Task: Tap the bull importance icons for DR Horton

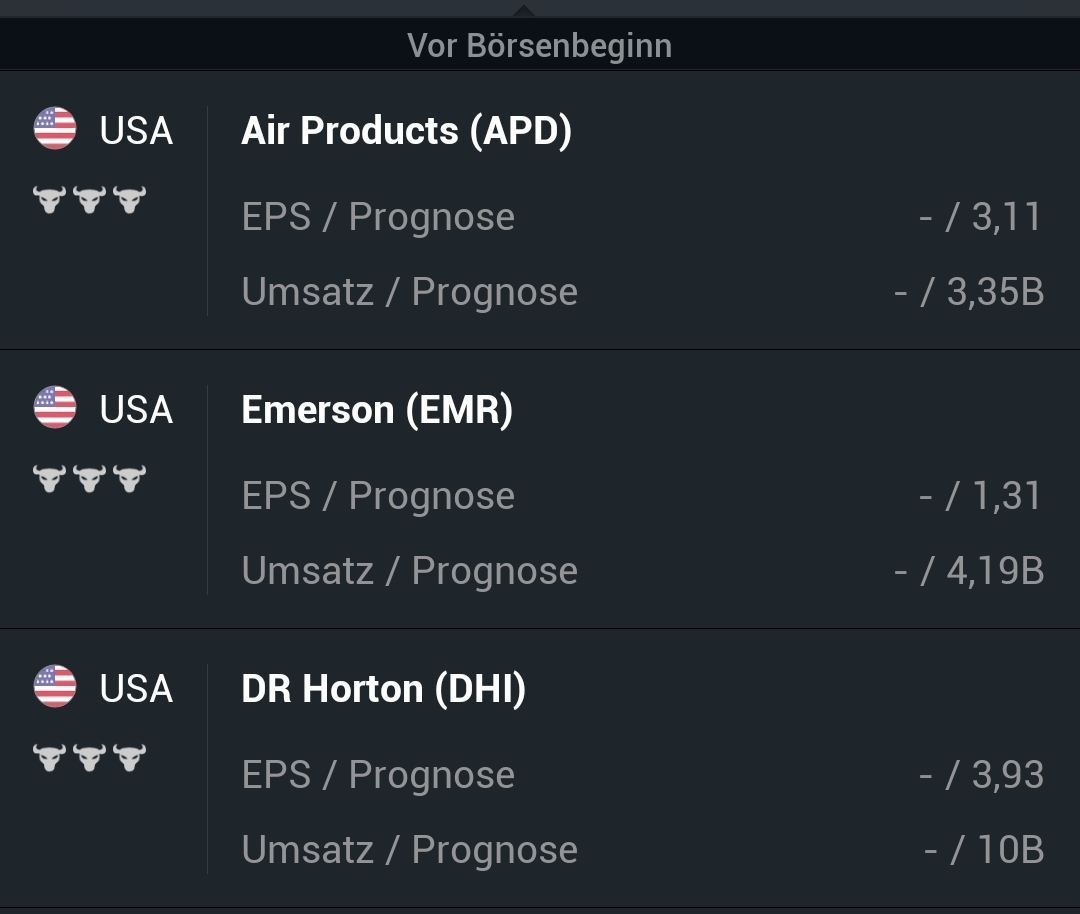Action: tap(89, 757)
